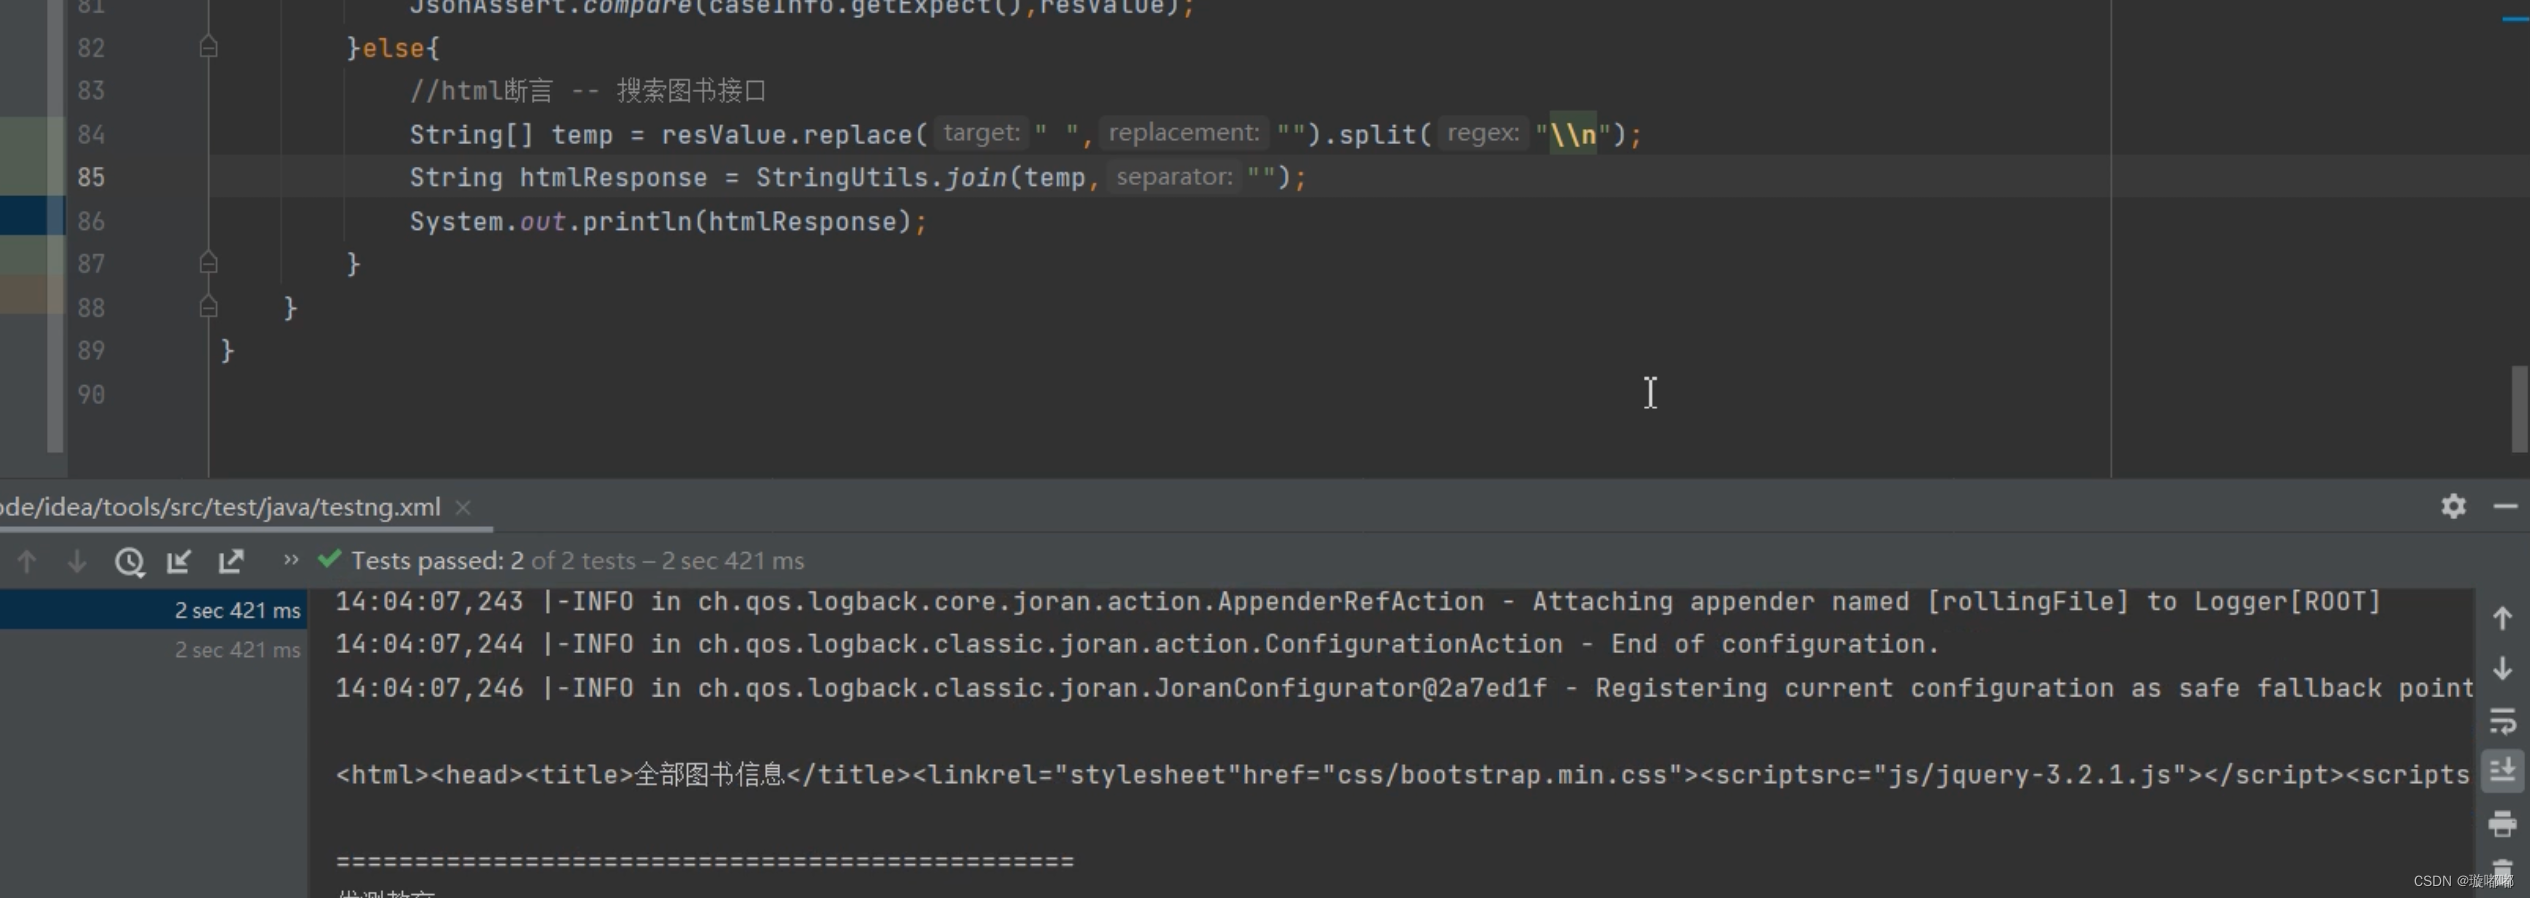Close the testng.xml run tab

tap(463, 507)
